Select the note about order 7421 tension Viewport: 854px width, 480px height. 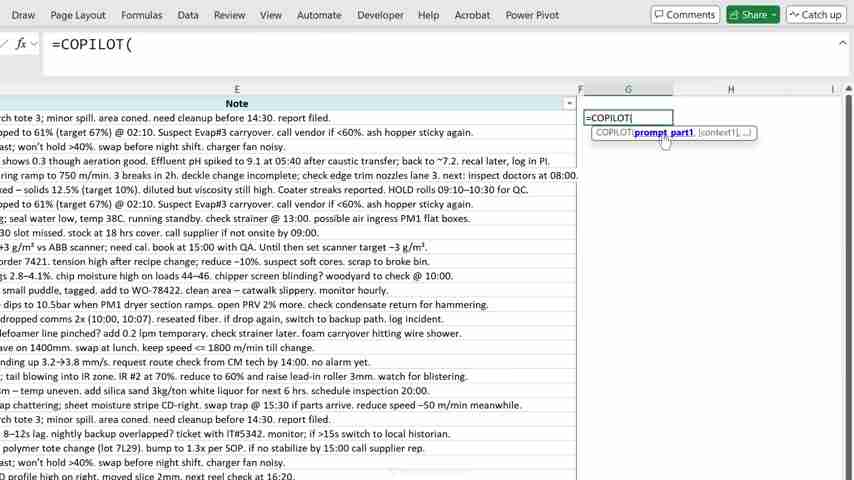[288, 262]
